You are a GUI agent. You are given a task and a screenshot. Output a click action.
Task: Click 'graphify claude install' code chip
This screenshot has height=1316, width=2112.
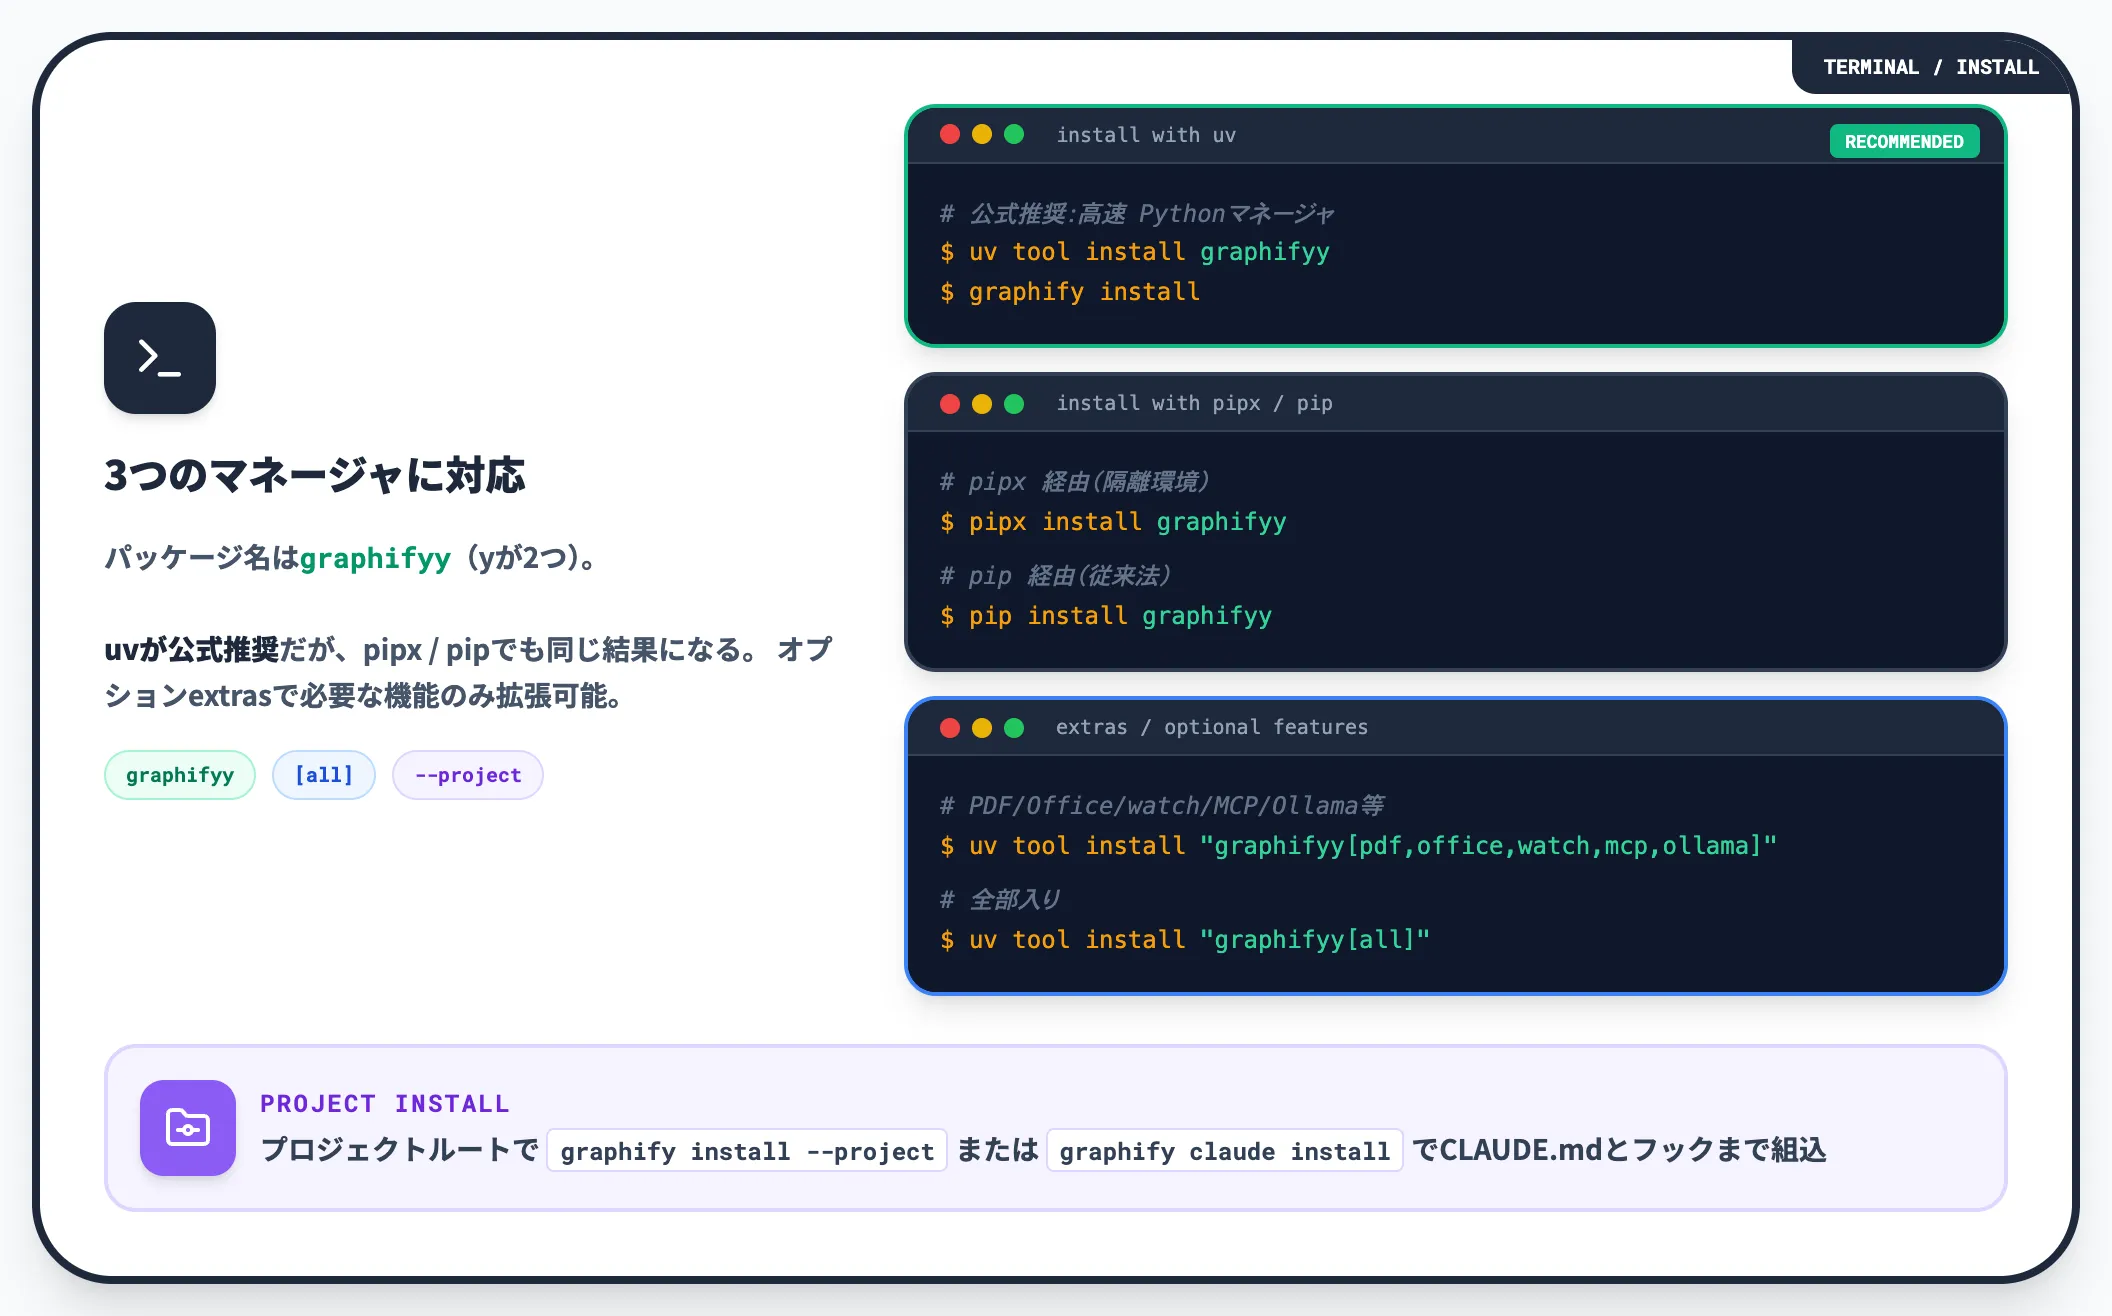[1225, 1151]
